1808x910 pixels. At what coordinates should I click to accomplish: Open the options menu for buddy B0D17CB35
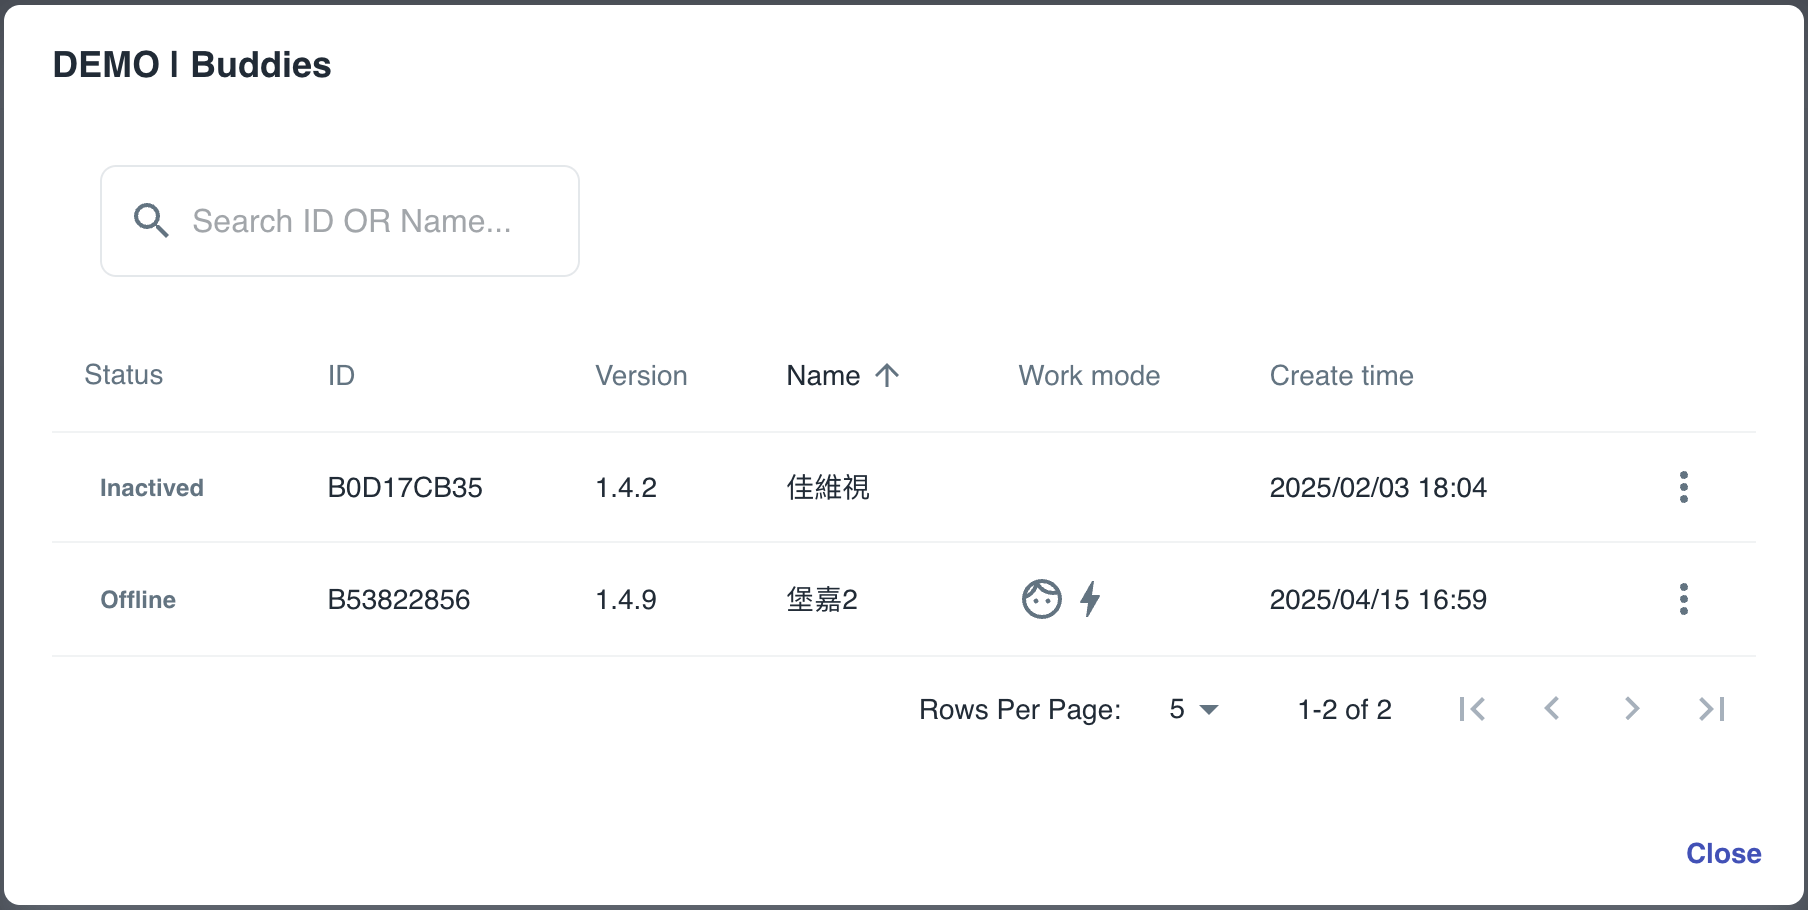tap(1683, 487)
